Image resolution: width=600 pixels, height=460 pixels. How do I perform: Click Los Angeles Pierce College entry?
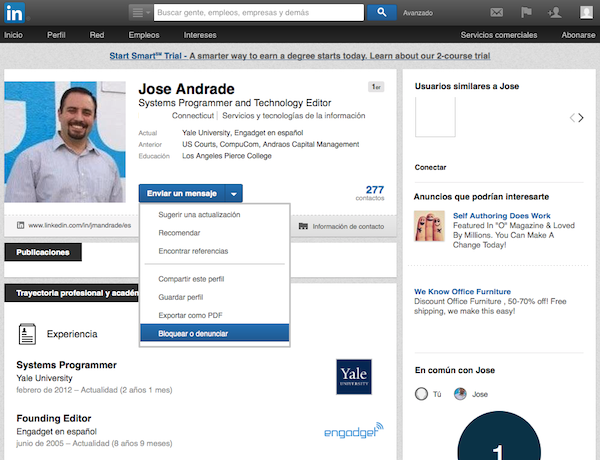(227, 156)
